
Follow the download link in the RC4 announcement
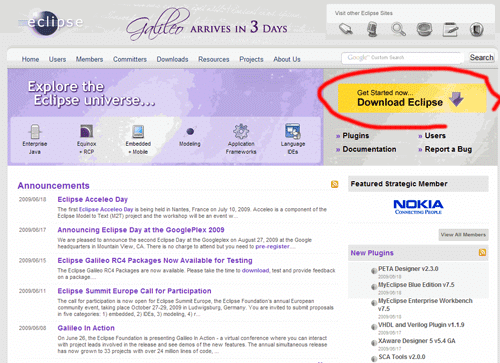(x=255, y=270)
